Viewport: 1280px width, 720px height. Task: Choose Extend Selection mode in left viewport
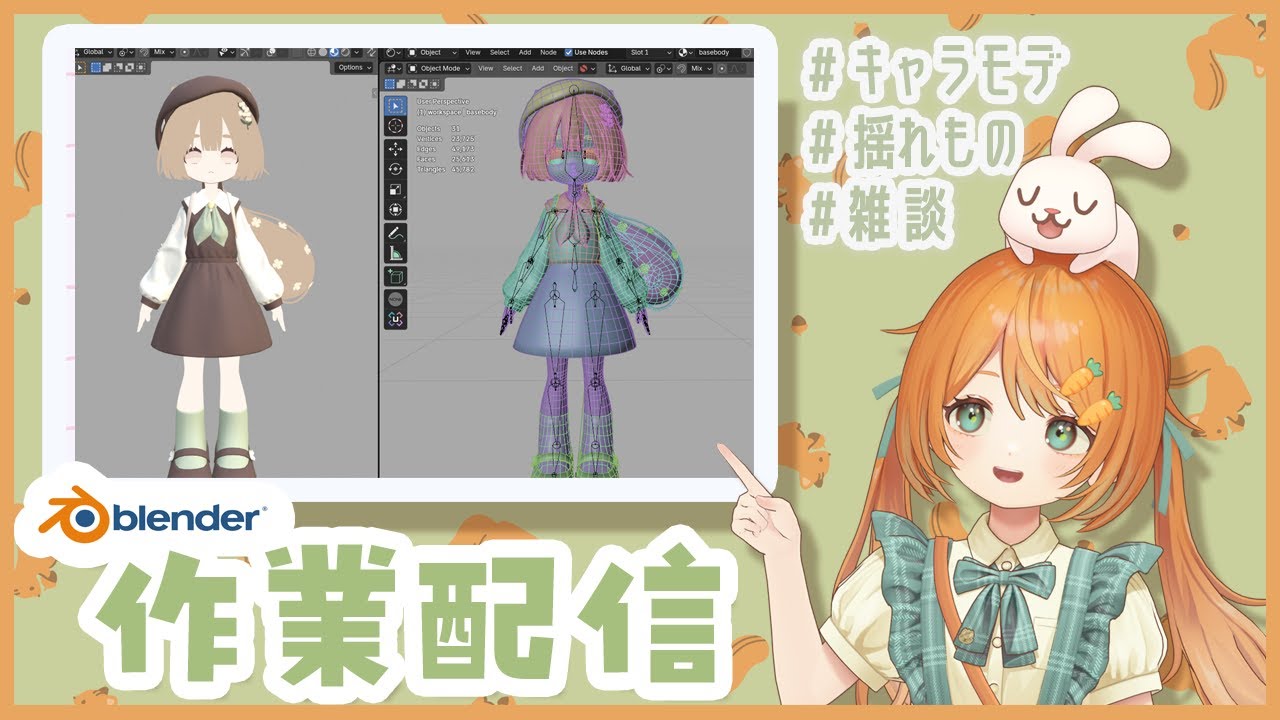point(107,68)
